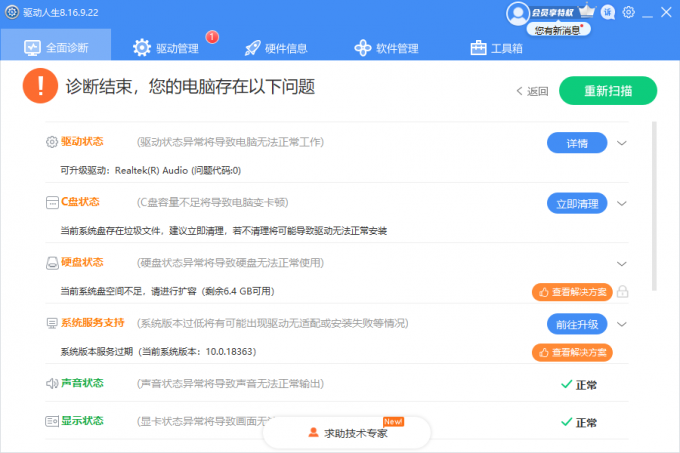Open settings via the gear icon

629,12
